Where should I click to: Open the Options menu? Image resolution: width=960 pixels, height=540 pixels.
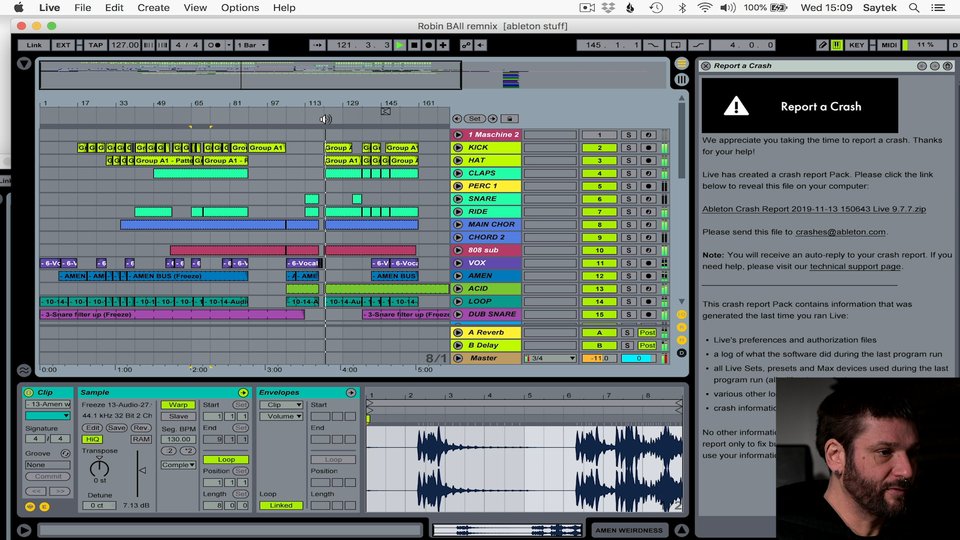[x=240, y=7]
